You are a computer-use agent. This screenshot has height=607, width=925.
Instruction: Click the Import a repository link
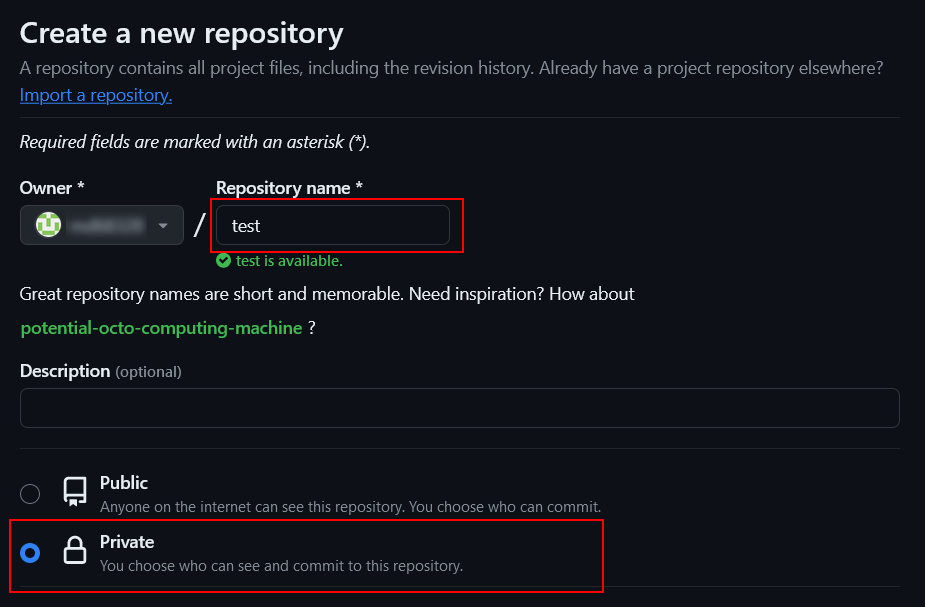[96, 95]
